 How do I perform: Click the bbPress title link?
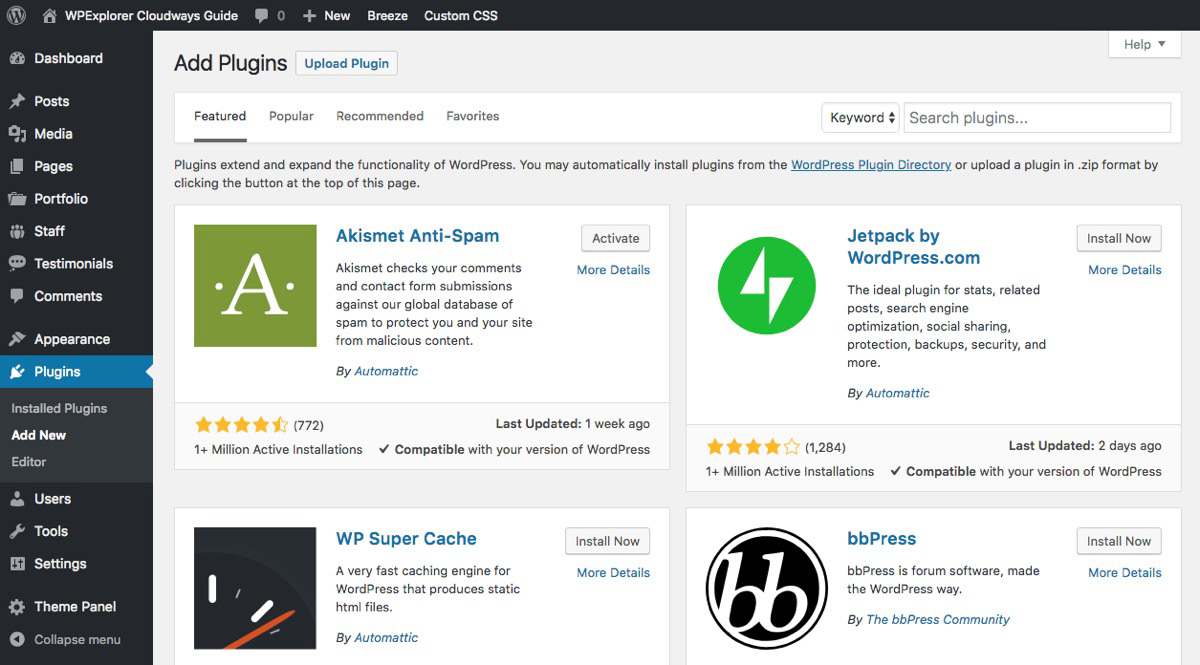(881, 539)
